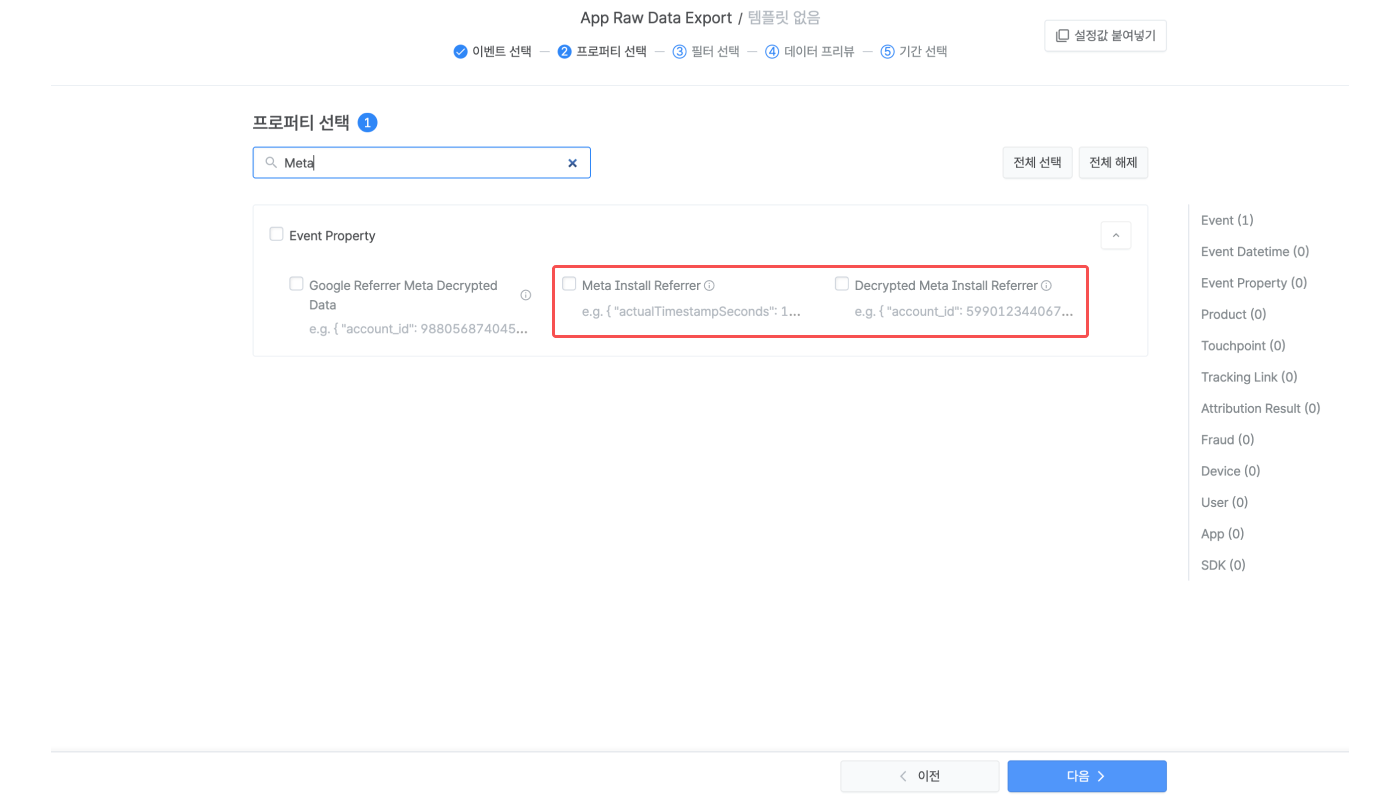1400x800 pixels.
Task: Go to step 5 기간 선택
Action: coord(914,52)
